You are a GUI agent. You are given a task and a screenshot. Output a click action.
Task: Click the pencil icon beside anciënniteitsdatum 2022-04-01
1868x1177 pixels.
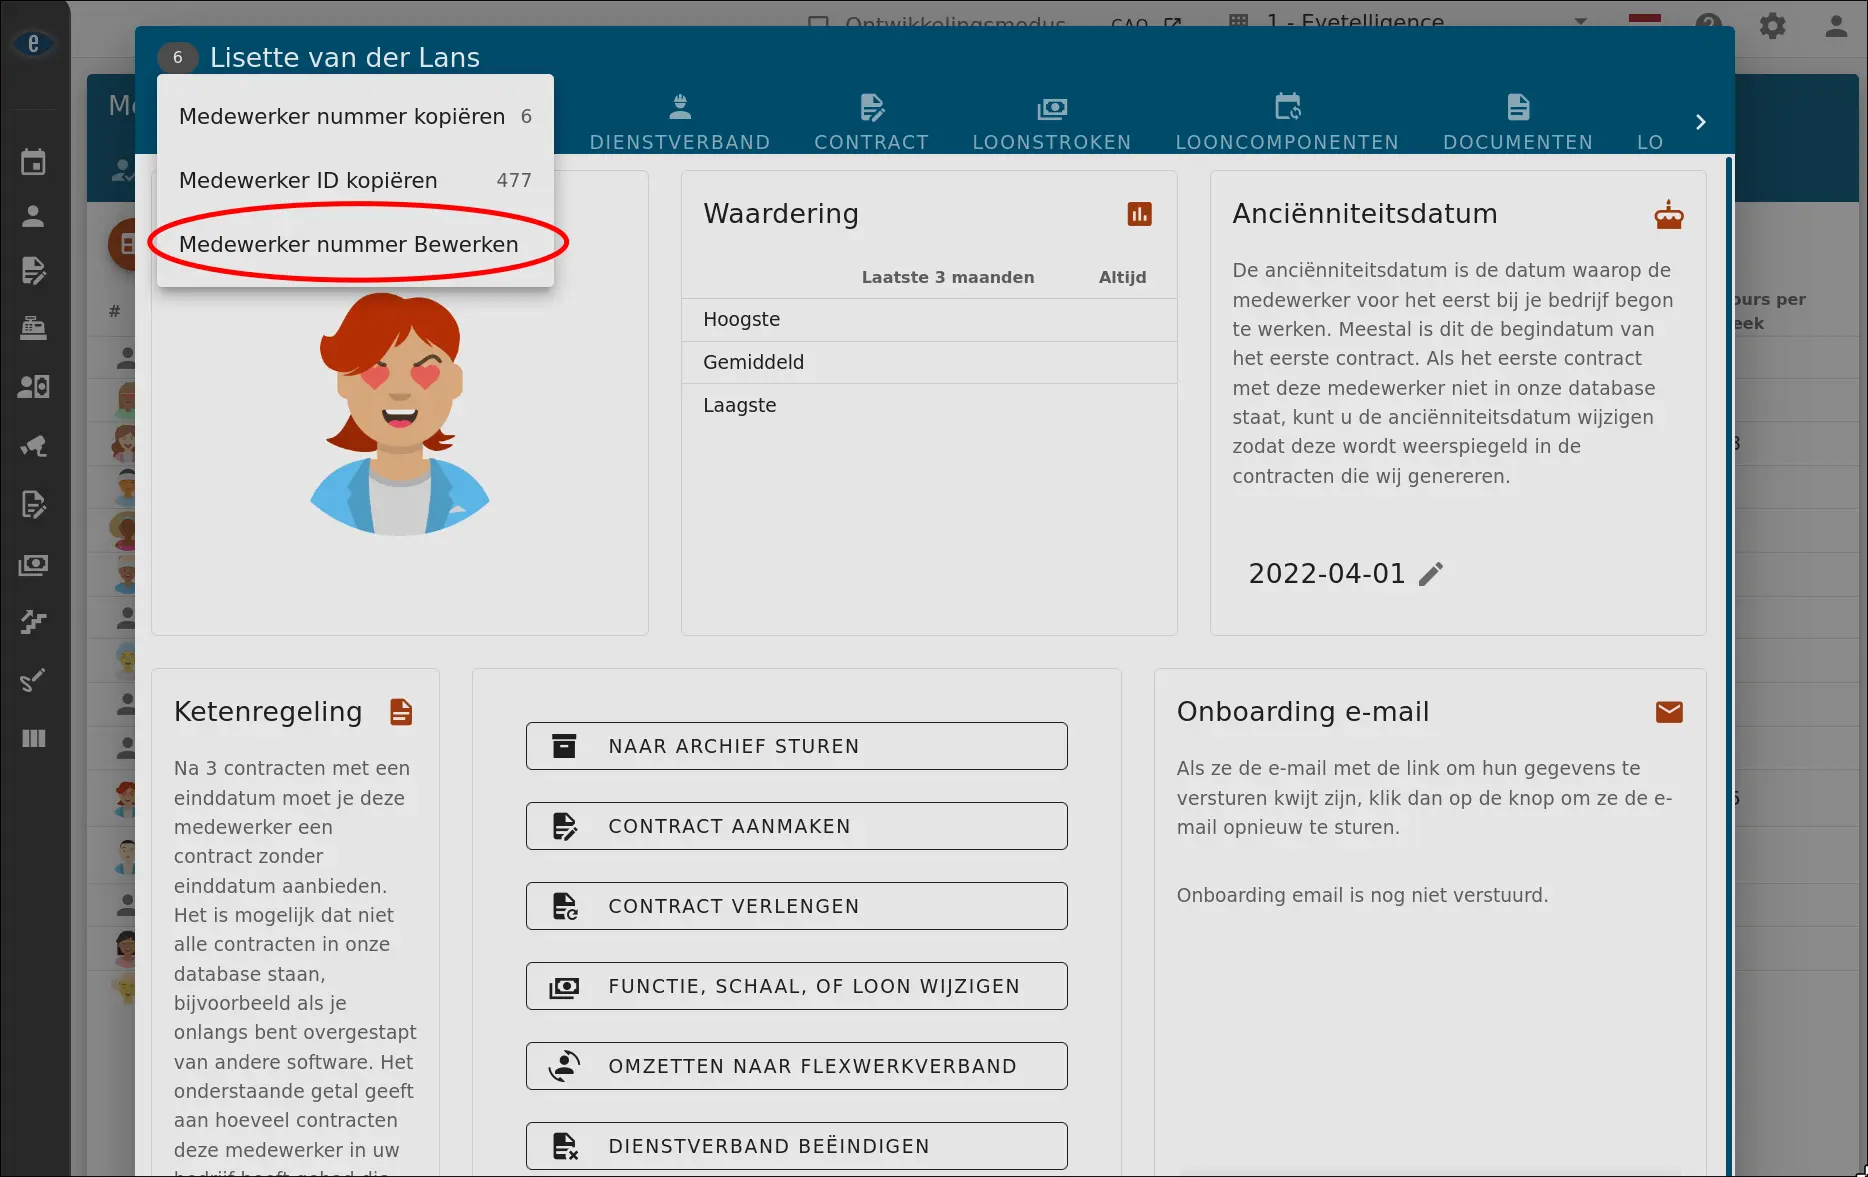pos(1431,574)
